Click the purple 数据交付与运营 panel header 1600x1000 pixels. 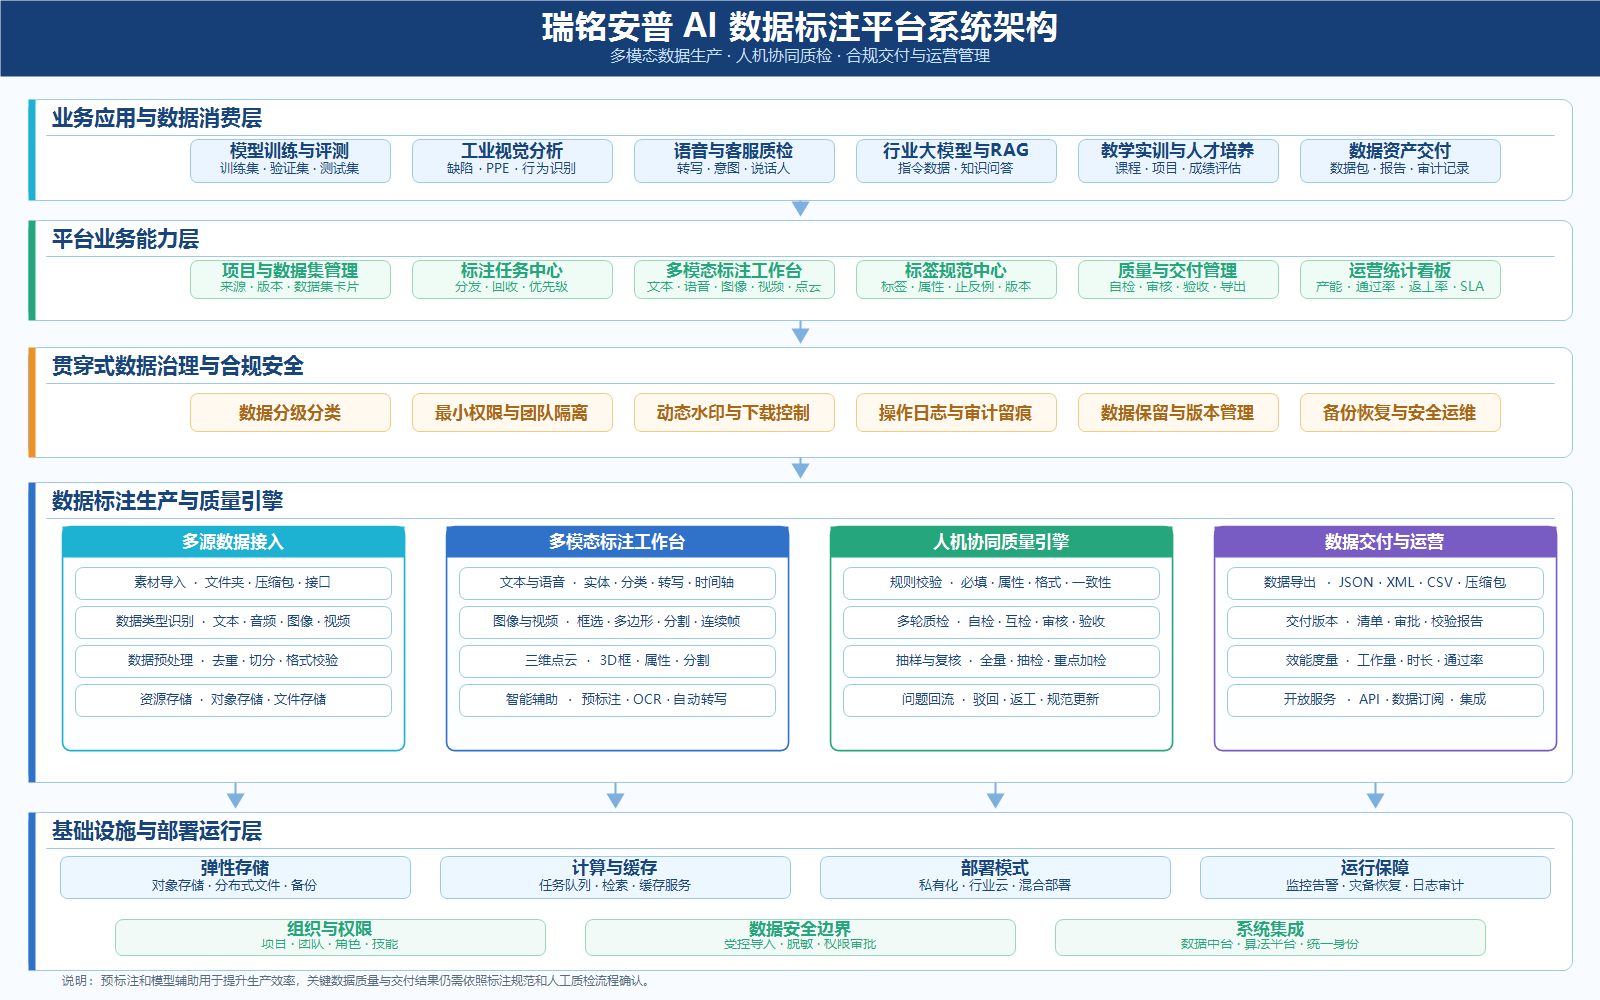pos(1385,542)
